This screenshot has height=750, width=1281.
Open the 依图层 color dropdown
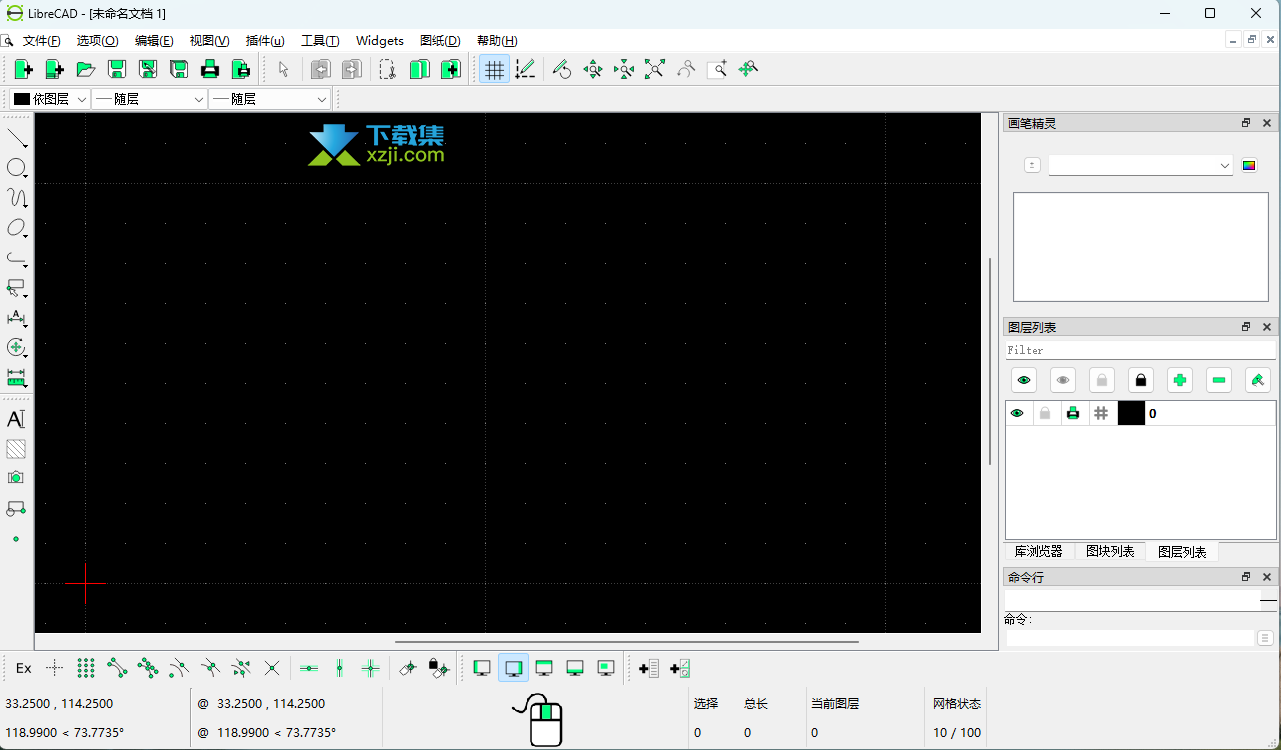49,99
